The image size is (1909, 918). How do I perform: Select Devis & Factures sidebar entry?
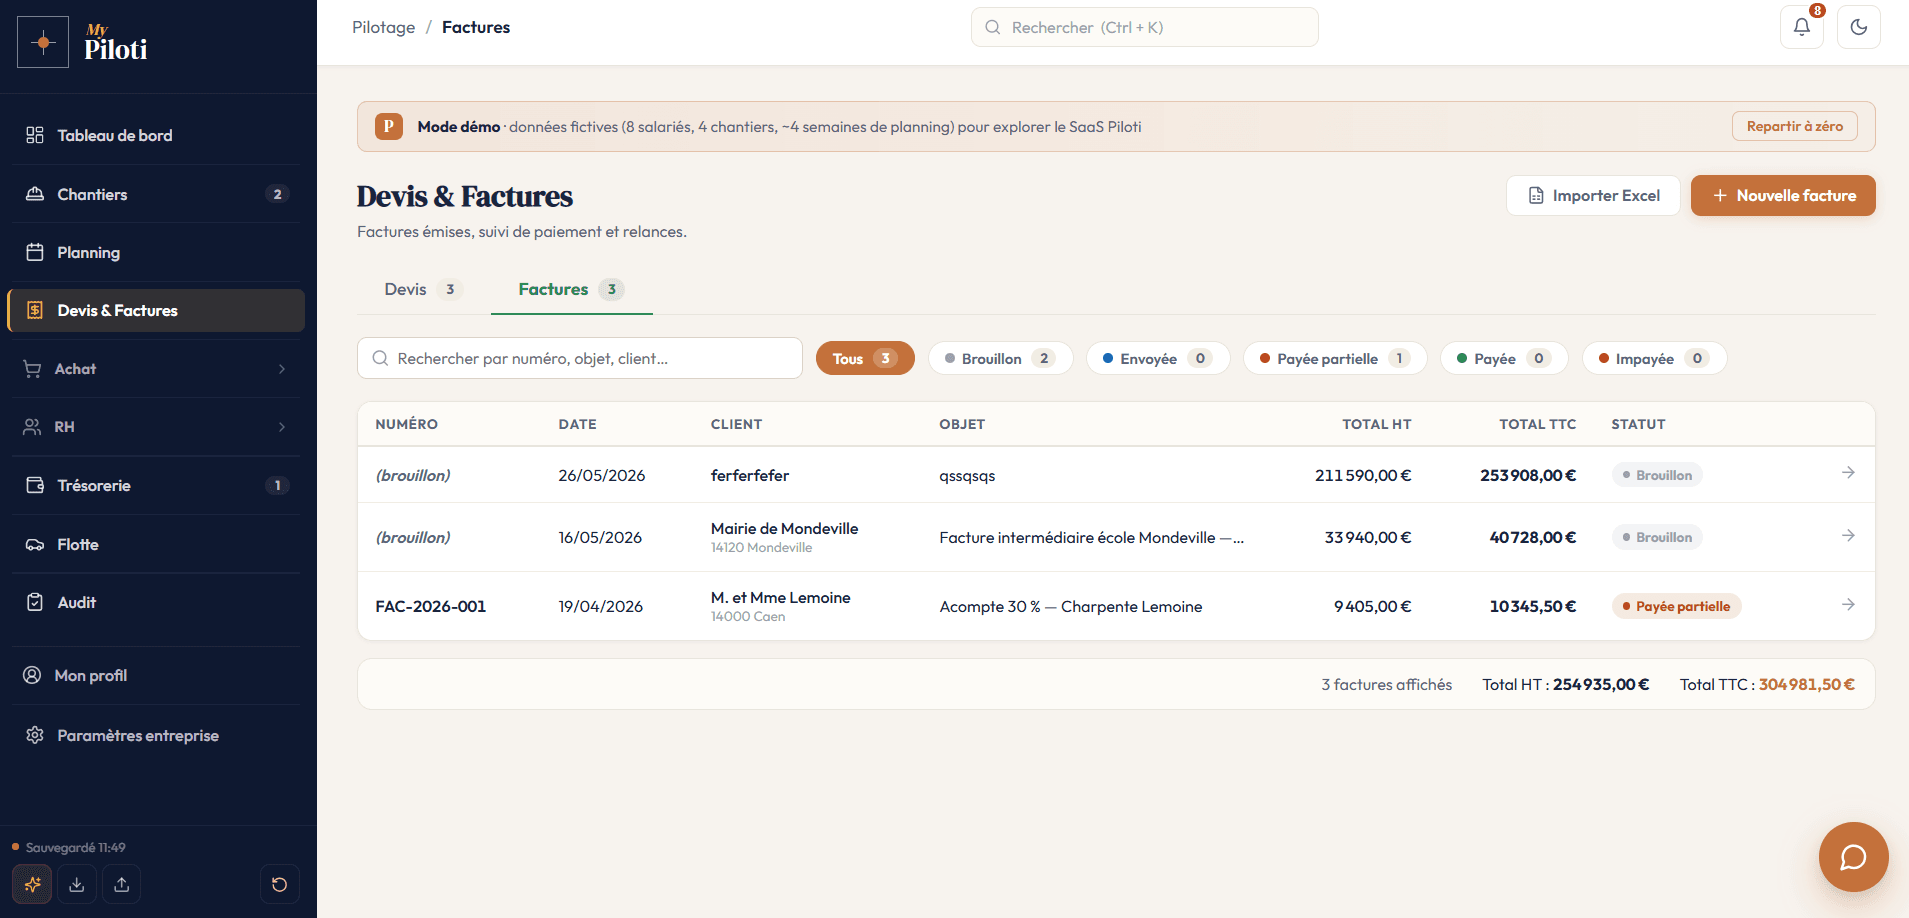[x=156, y=310]
